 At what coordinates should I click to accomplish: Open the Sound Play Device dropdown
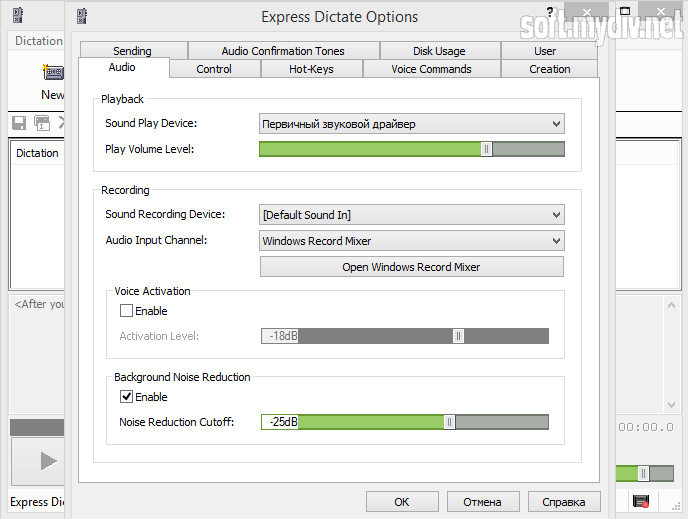pyautogui.click(x=412, y=124)
